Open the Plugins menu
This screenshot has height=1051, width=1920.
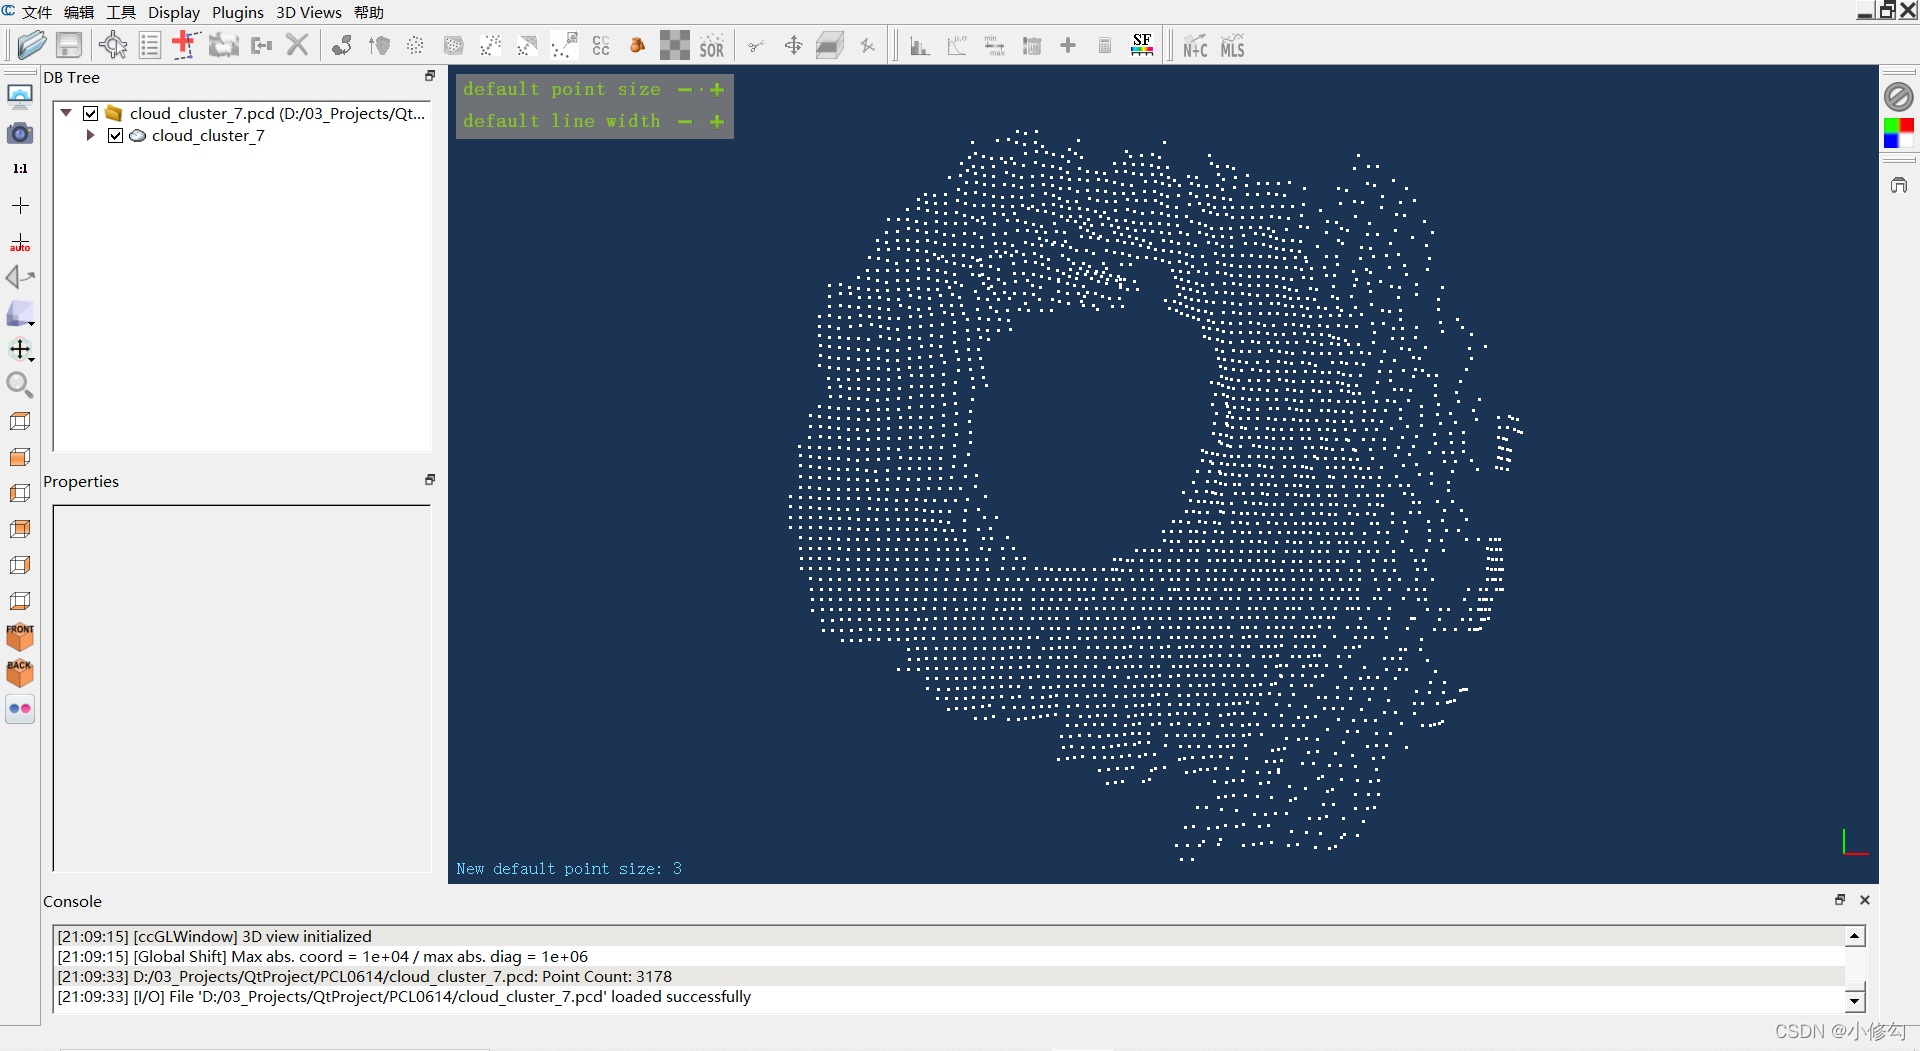coord(238,12)
